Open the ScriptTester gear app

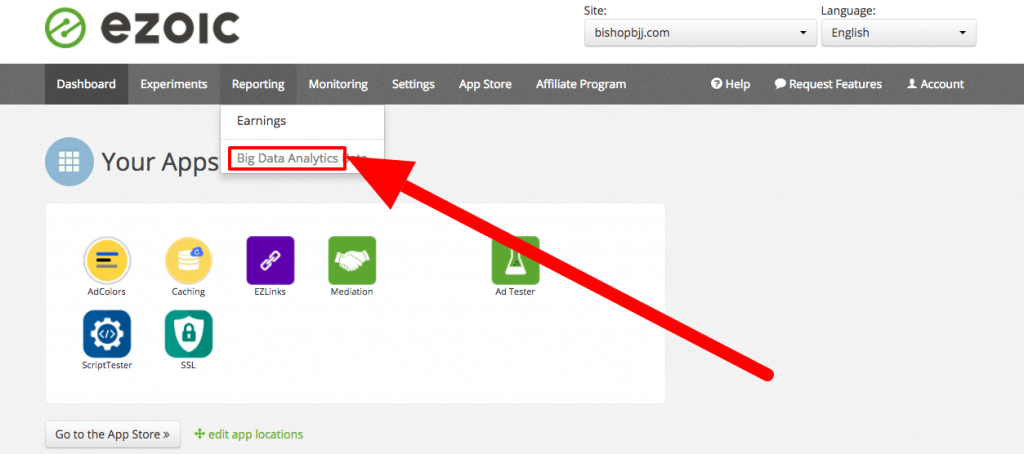click(x=107, y=334)
